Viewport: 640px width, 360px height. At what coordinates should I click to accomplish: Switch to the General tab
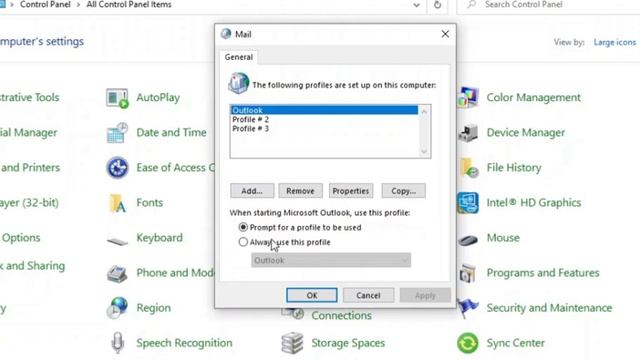[x=239, y=57]
